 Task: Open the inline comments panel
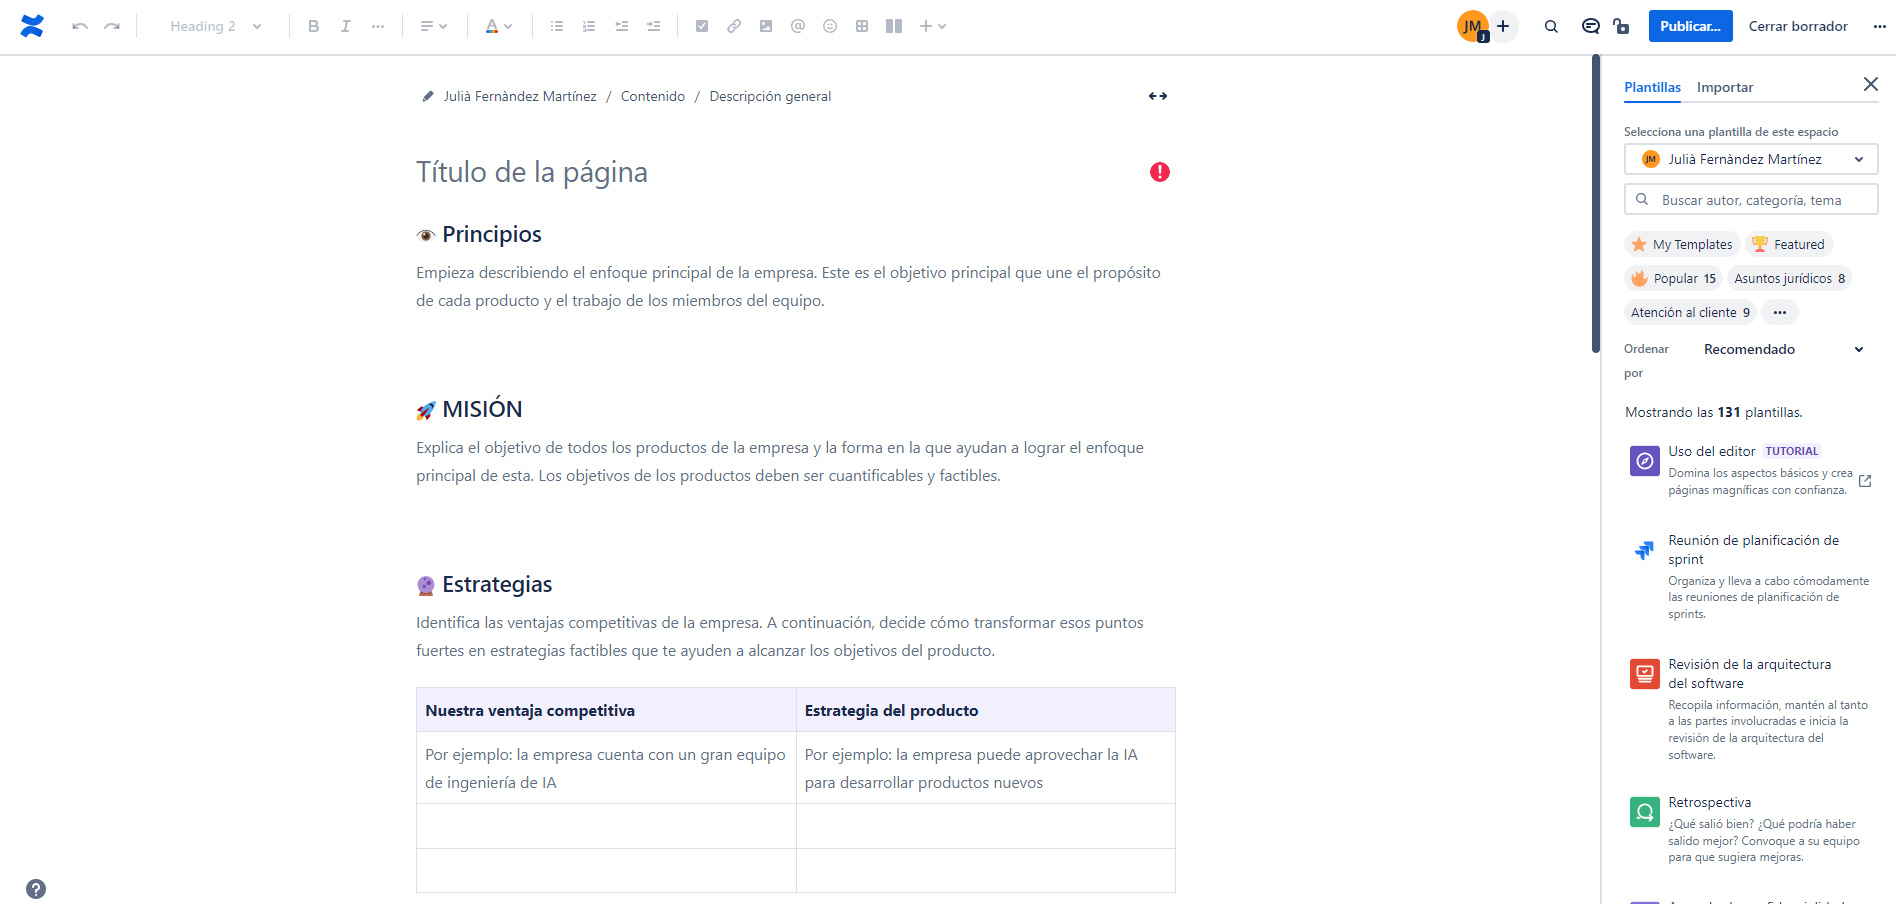point(1590,26)
